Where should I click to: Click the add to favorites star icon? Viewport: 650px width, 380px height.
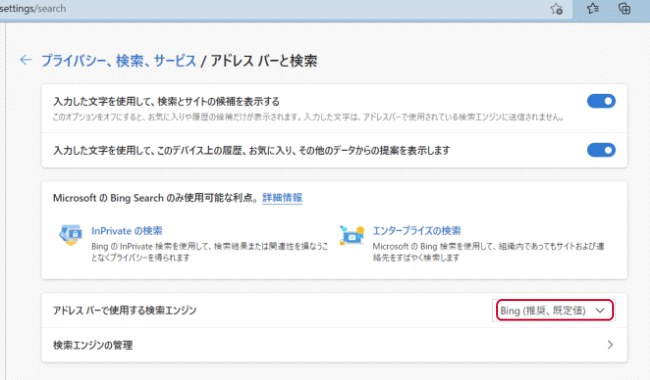[556, 9]
